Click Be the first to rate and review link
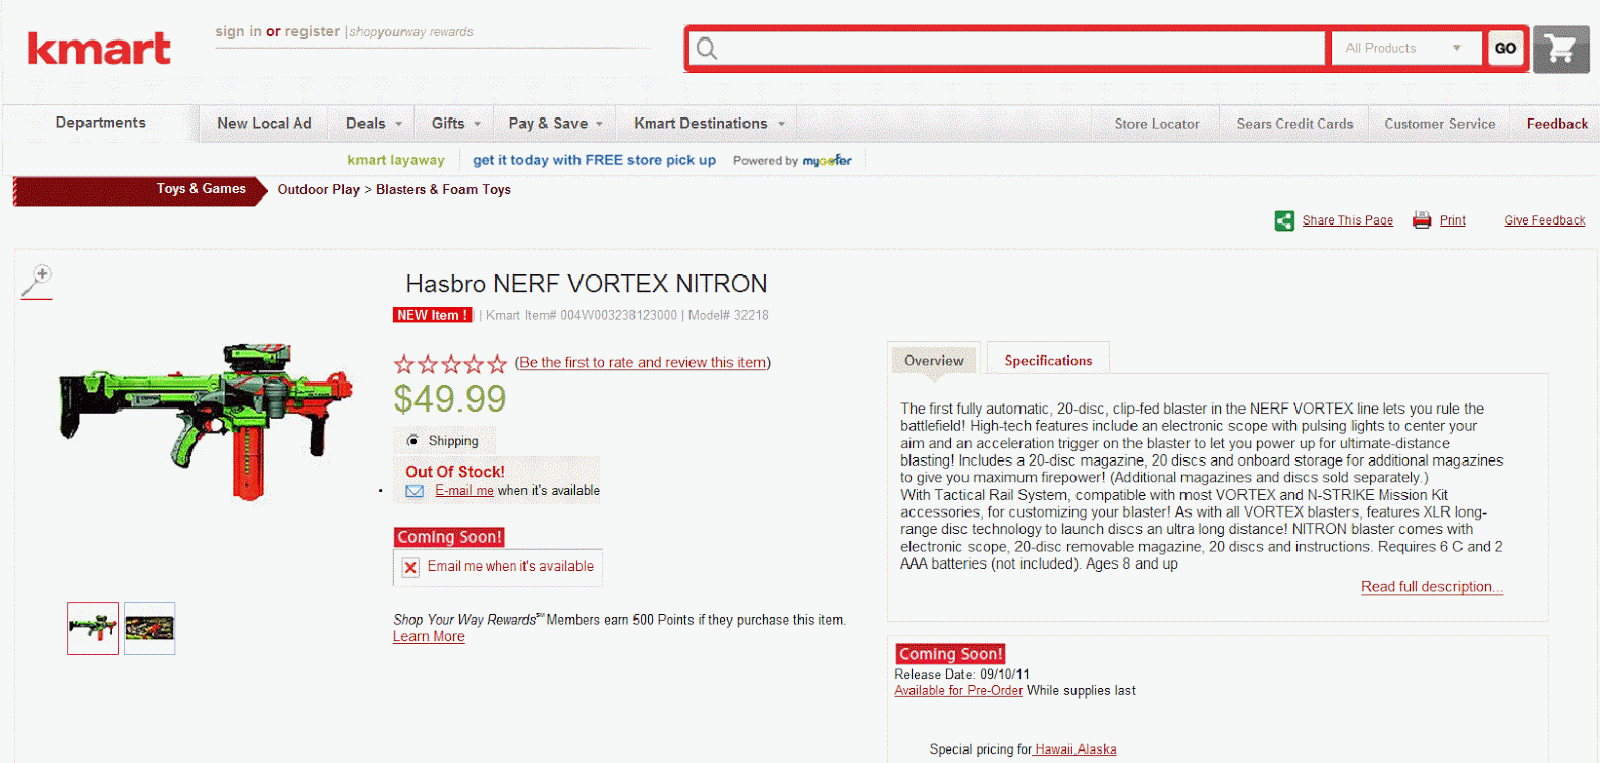Viewport: 1600px width, 763px height. pyautogui.click(x=643, y=362)
